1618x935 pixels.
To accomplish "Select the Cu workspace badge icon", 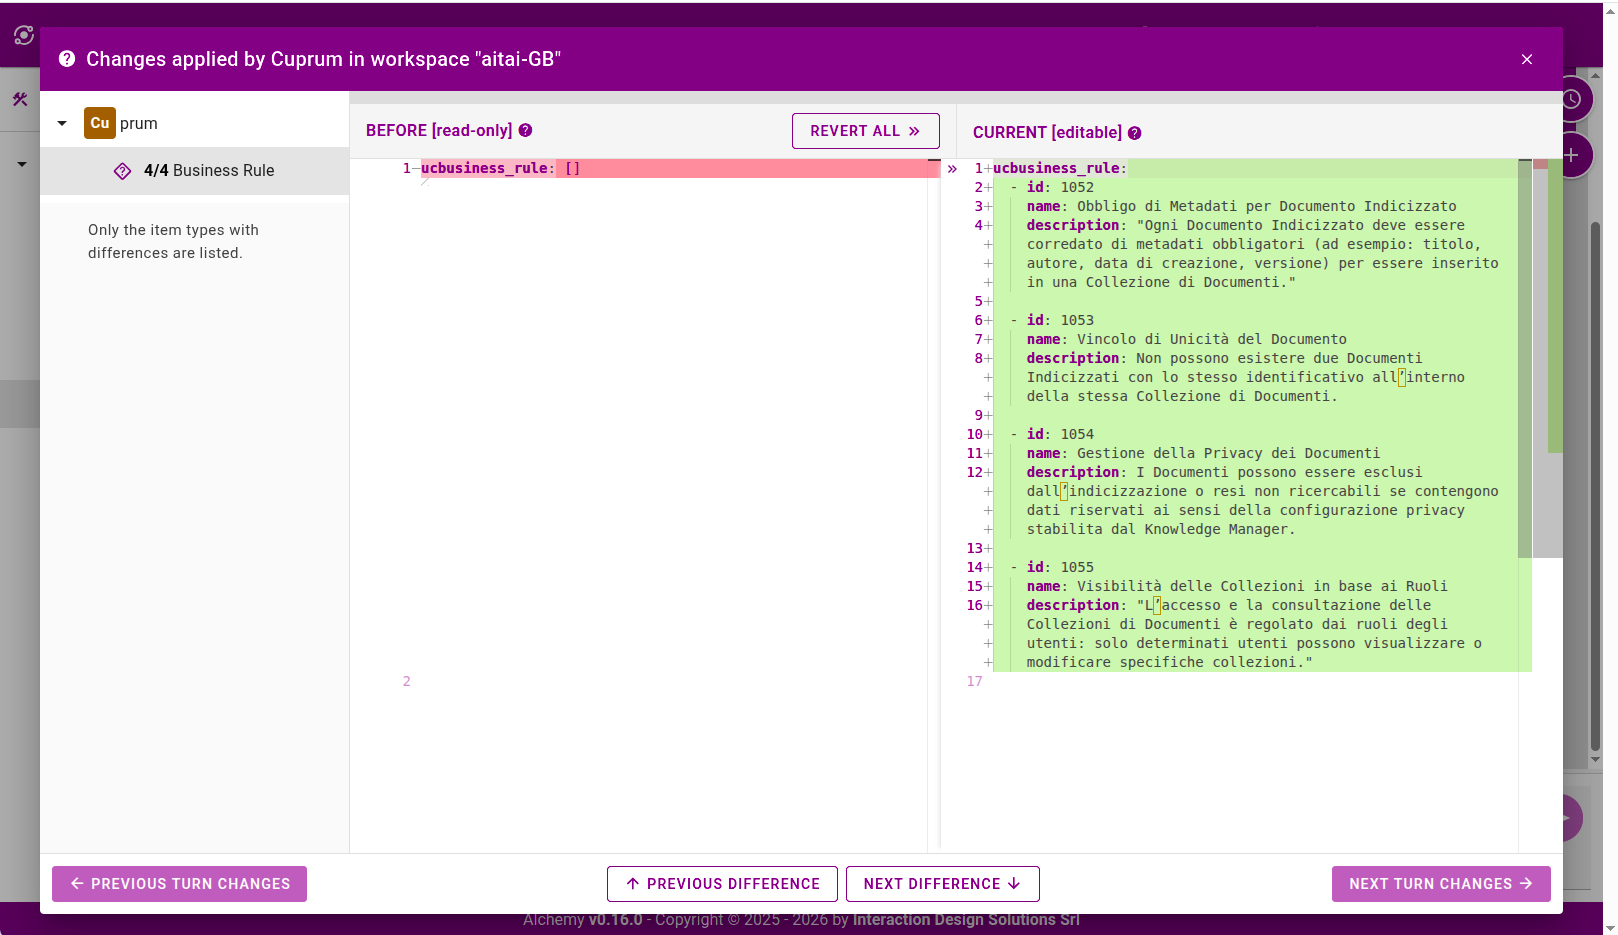I will coord(100,123).
